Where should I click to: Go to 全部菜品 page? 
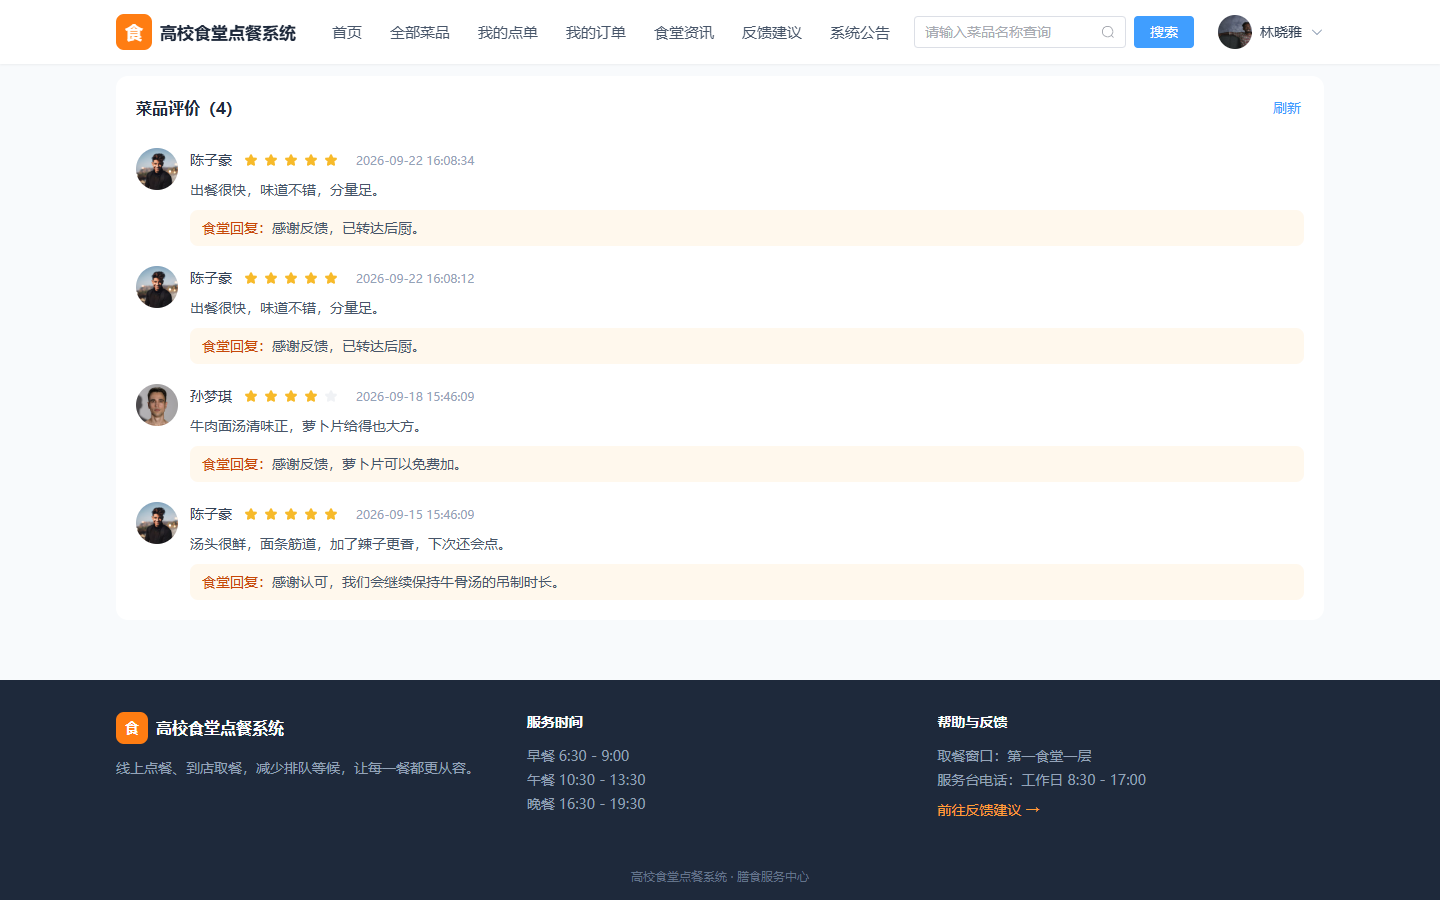(x=420, y=32)
